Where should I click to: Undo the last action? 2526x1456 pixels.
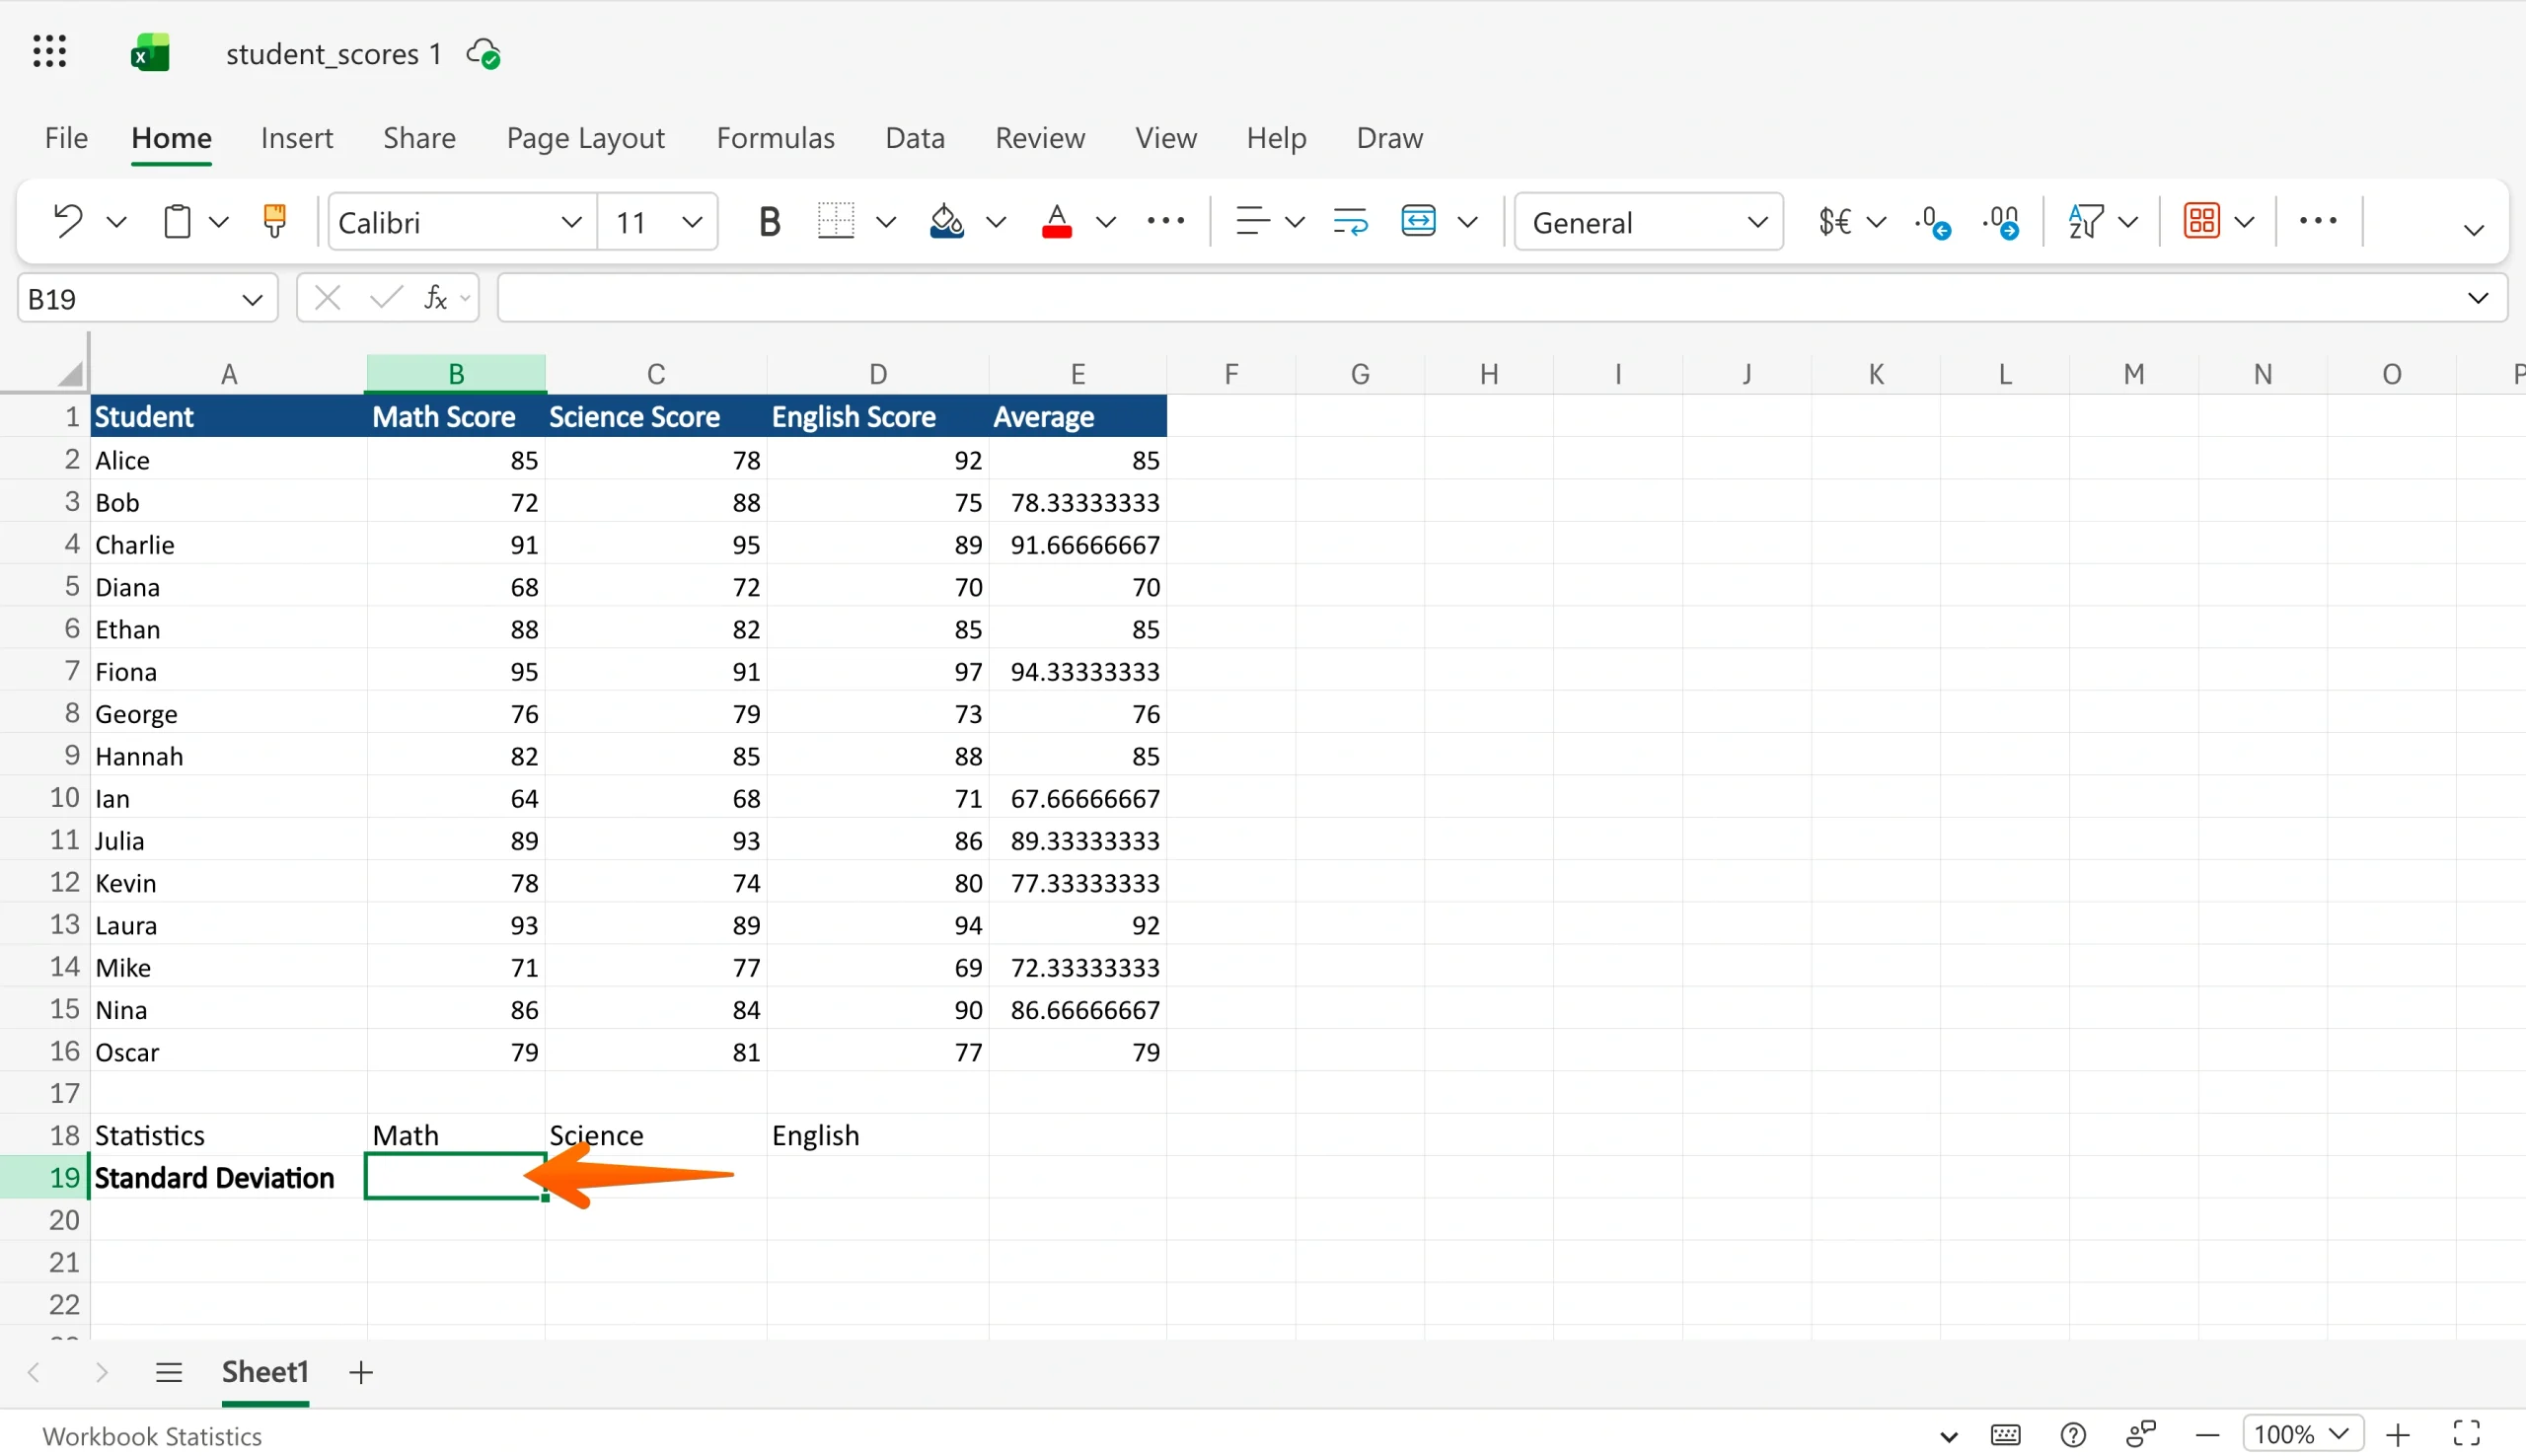tap(67, 221)
